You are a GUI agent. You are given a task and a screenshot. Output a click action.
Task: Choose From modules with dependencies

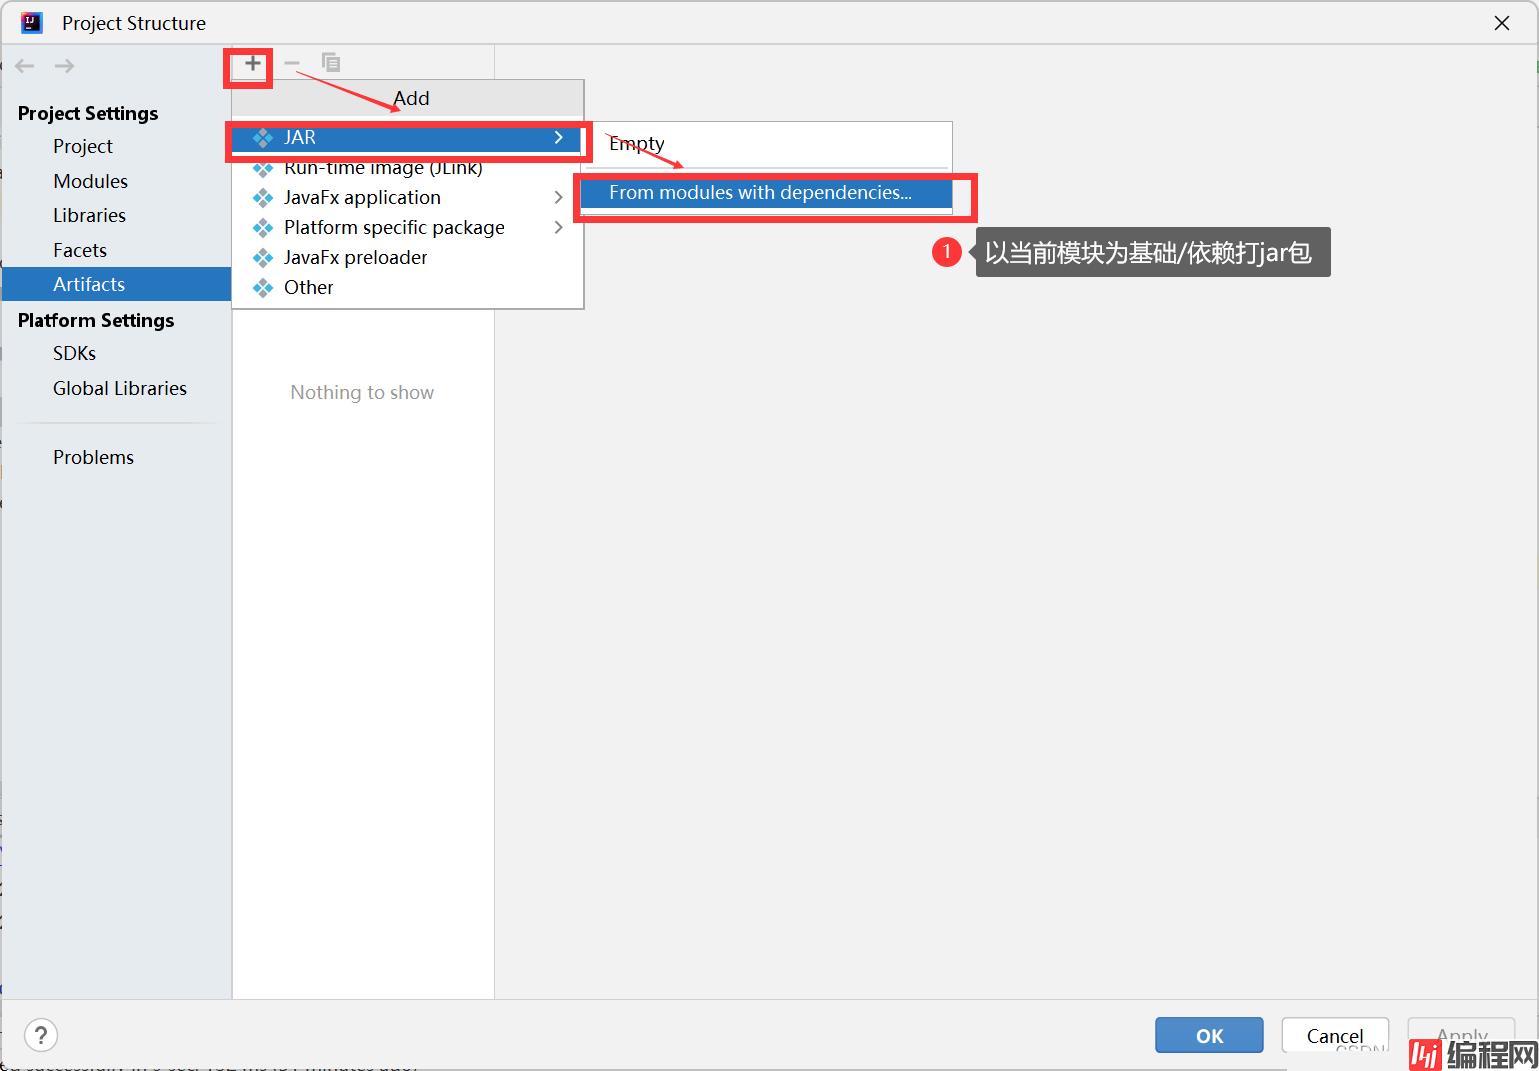pyautogui.click(x=766, y=193)
